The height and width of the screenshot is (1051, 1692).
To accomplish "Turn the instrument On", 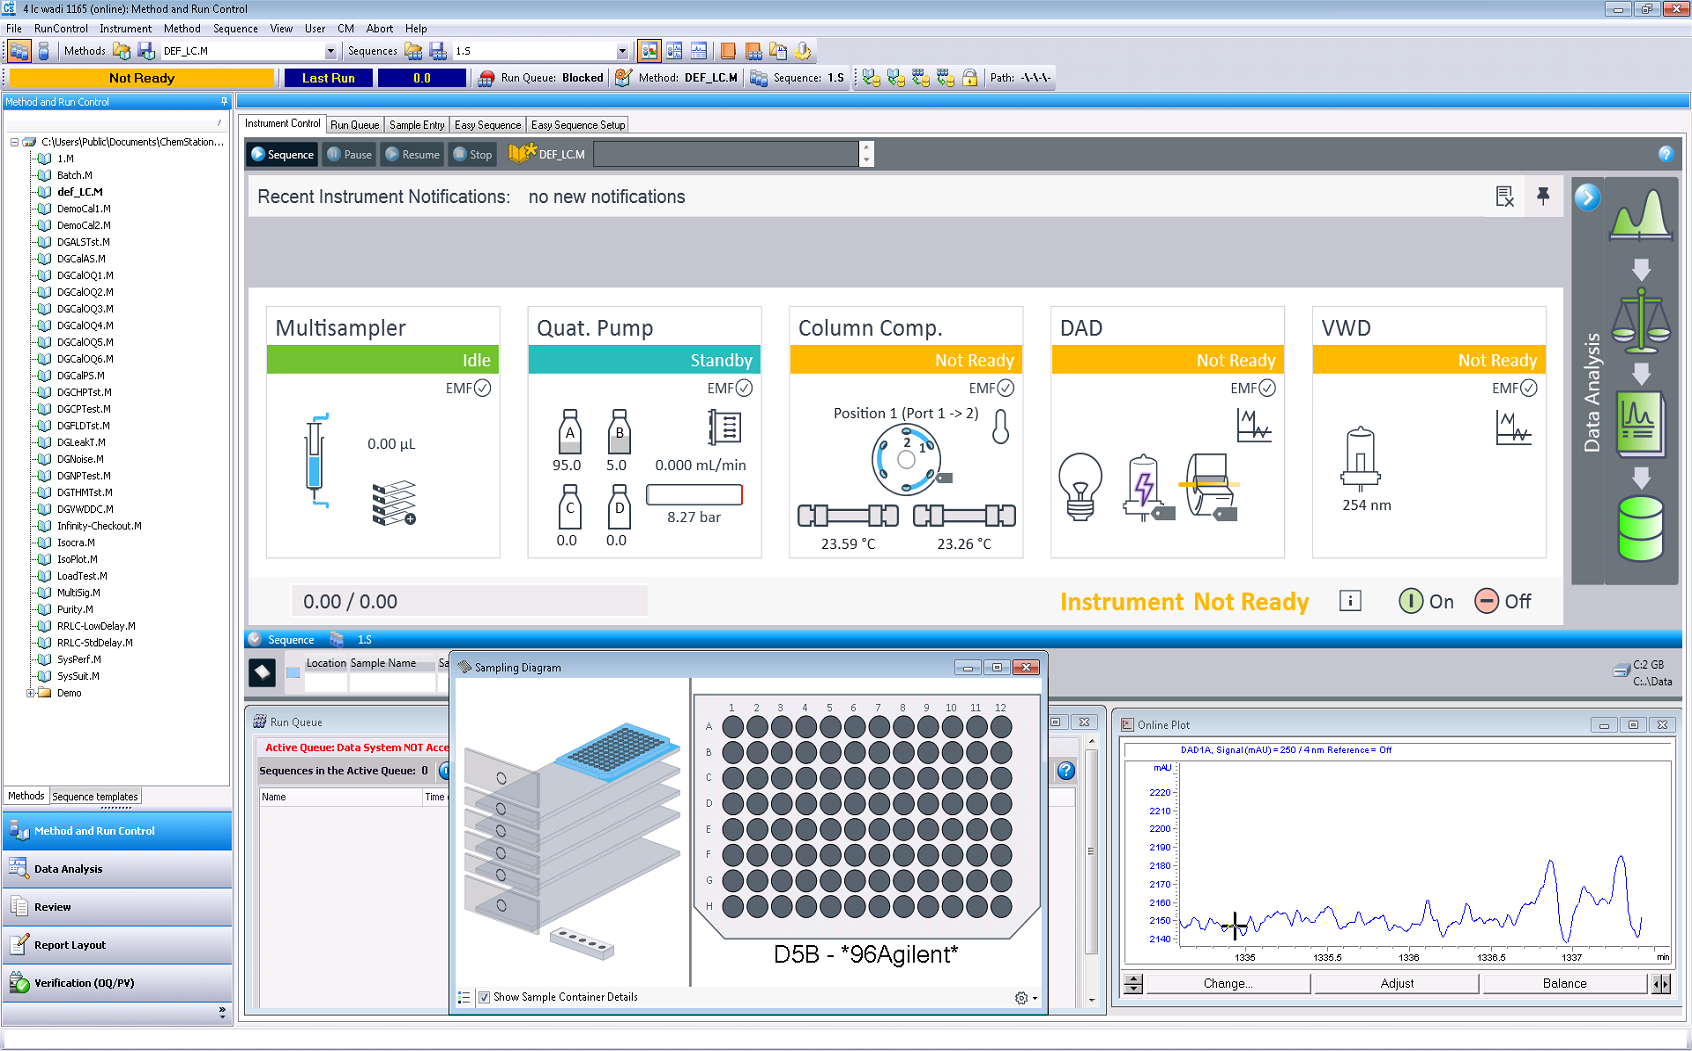I will point(1426,601).
